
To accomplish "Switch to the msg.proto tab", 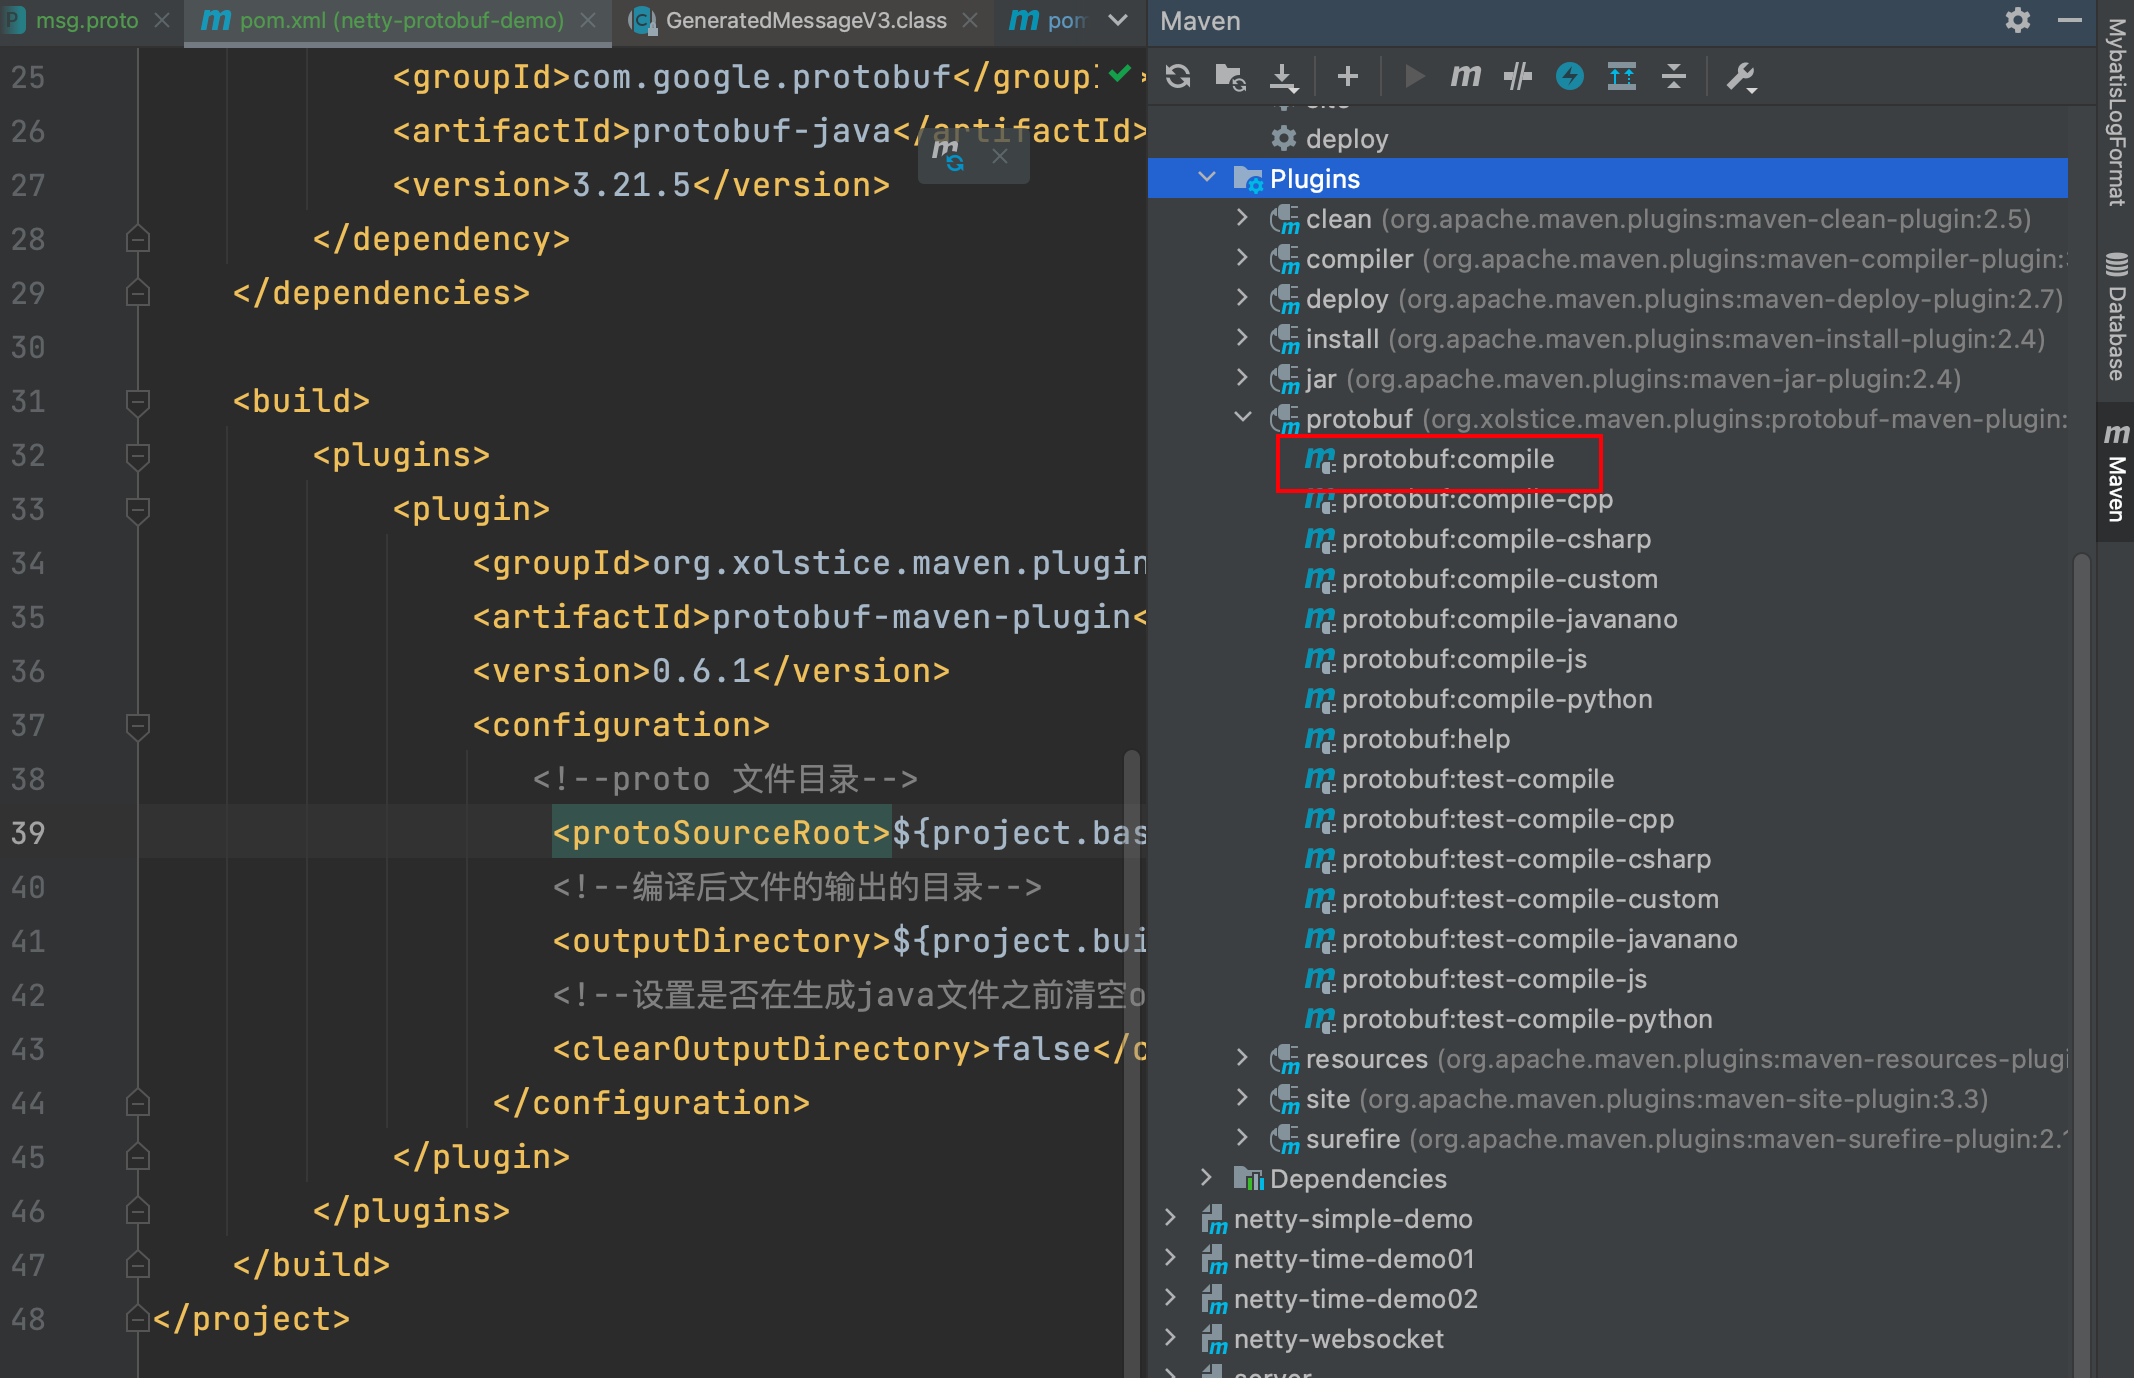I will pos(86,20).
